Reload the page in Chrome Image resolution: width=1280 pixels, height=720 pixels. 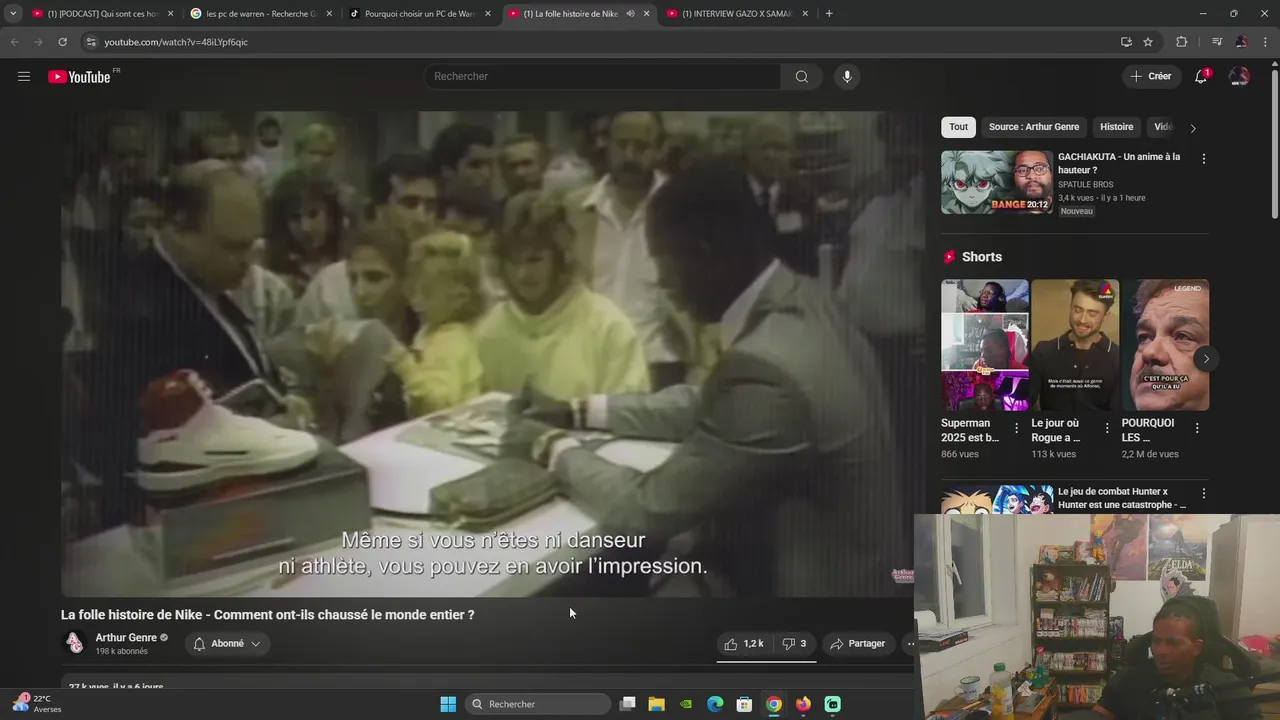62,42
